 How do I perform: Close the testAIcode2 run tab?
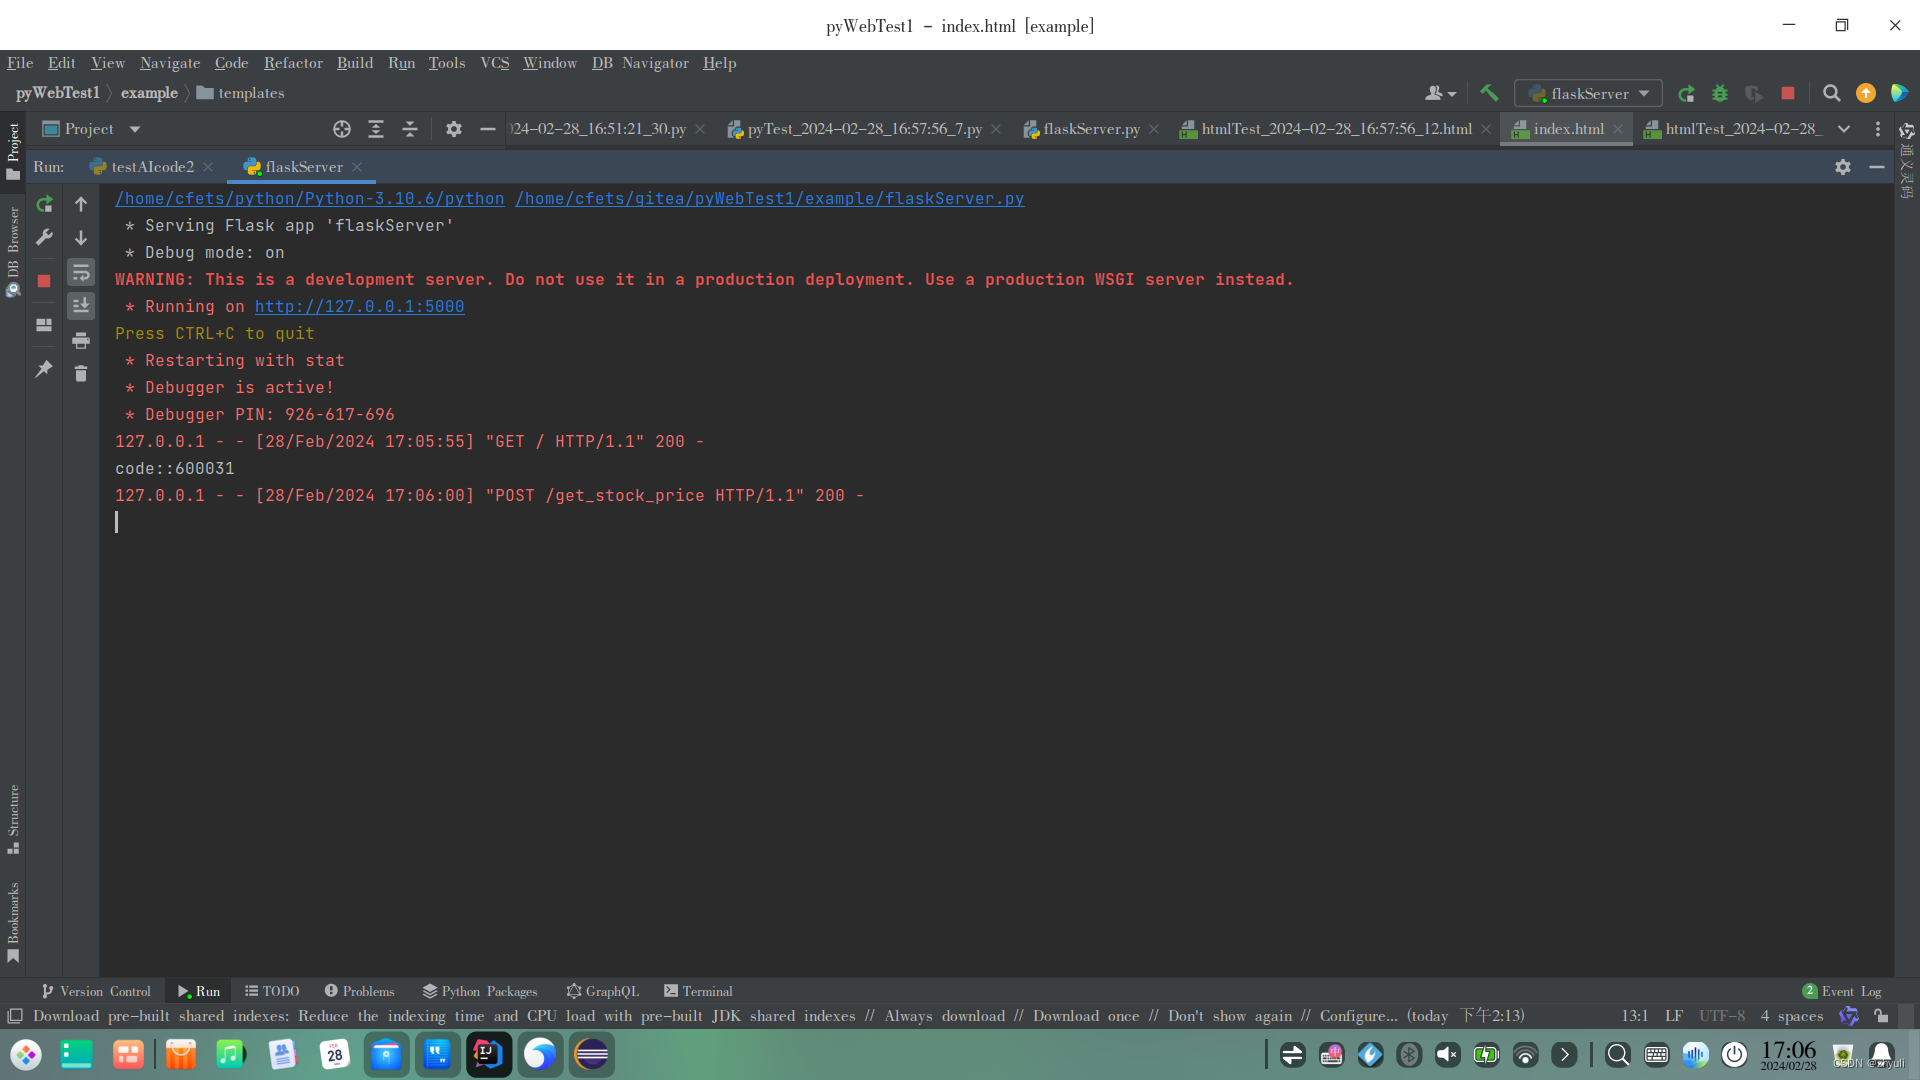(x=208, y=167)
